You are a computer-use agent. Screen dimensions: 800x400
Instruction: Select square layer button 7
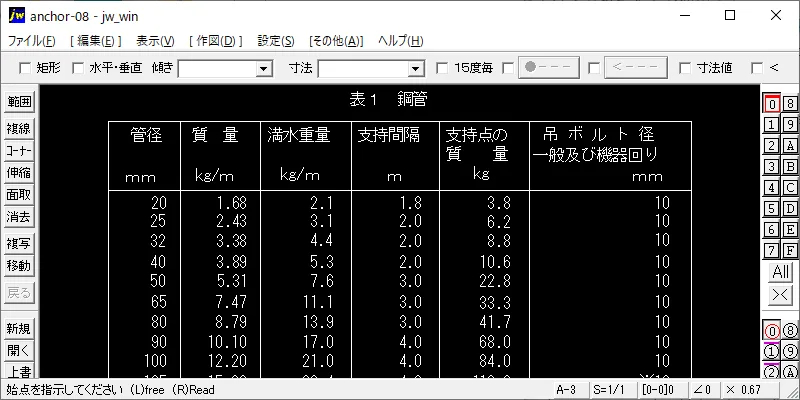click(x=772, y=251)
